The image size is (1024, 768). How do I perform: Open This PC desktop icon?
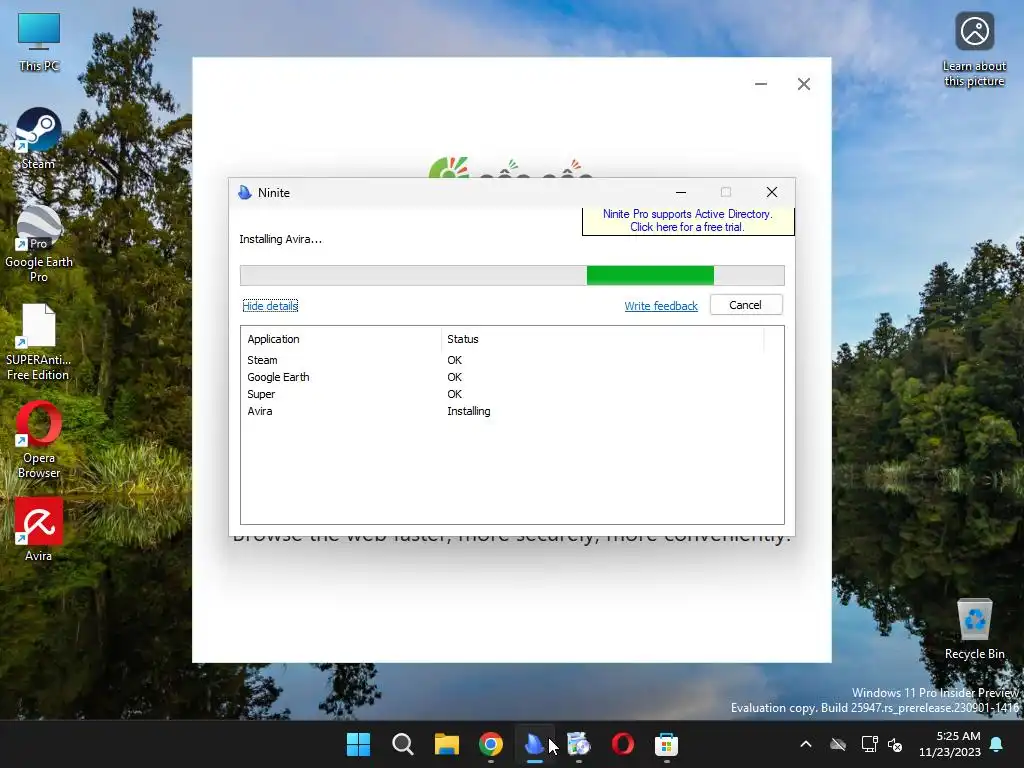[x=39, y=42]
